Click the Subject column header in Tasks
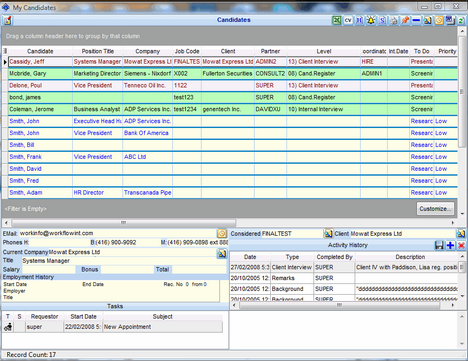 coord(162,317)
